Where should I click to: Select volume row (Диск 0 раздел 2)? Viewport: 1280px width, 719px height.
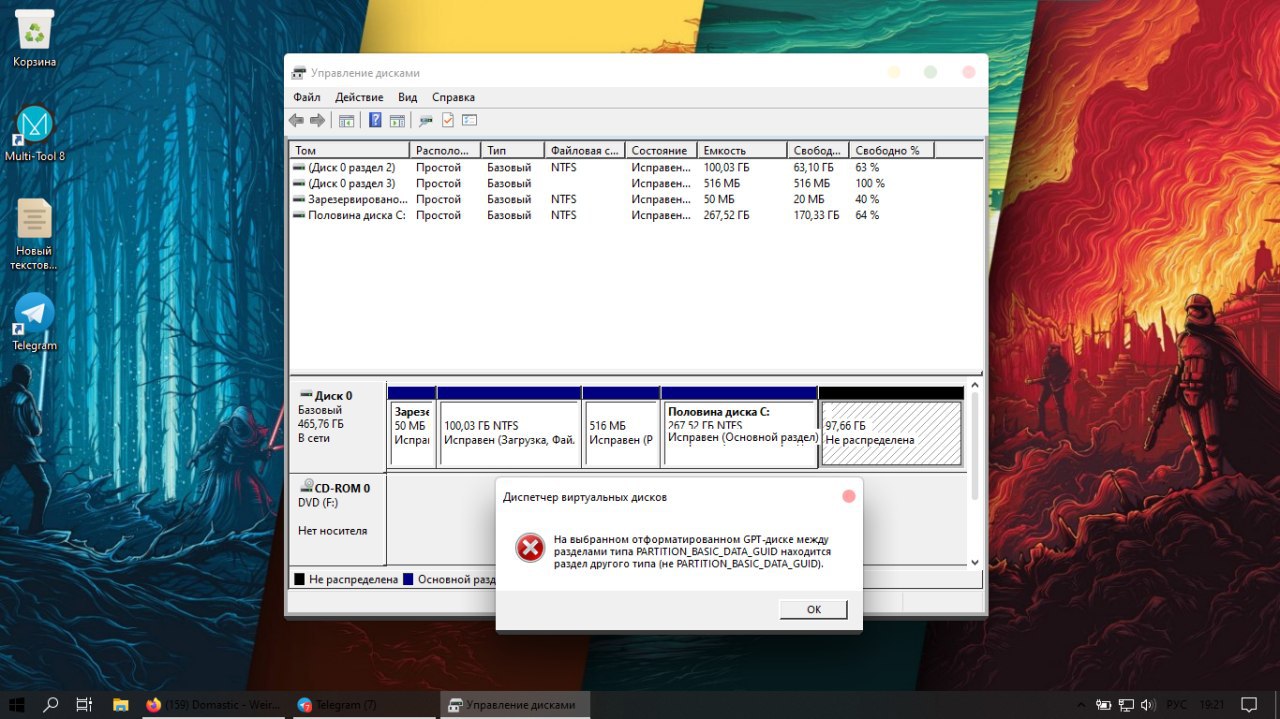click(636, 167)
